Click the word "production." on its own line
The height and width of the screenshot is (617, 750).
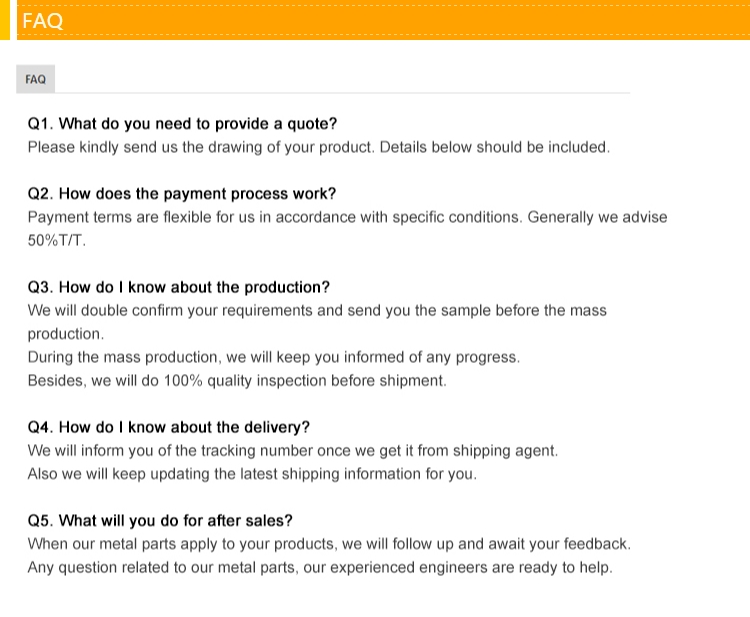pyautogui.click(x=65, y=333)
